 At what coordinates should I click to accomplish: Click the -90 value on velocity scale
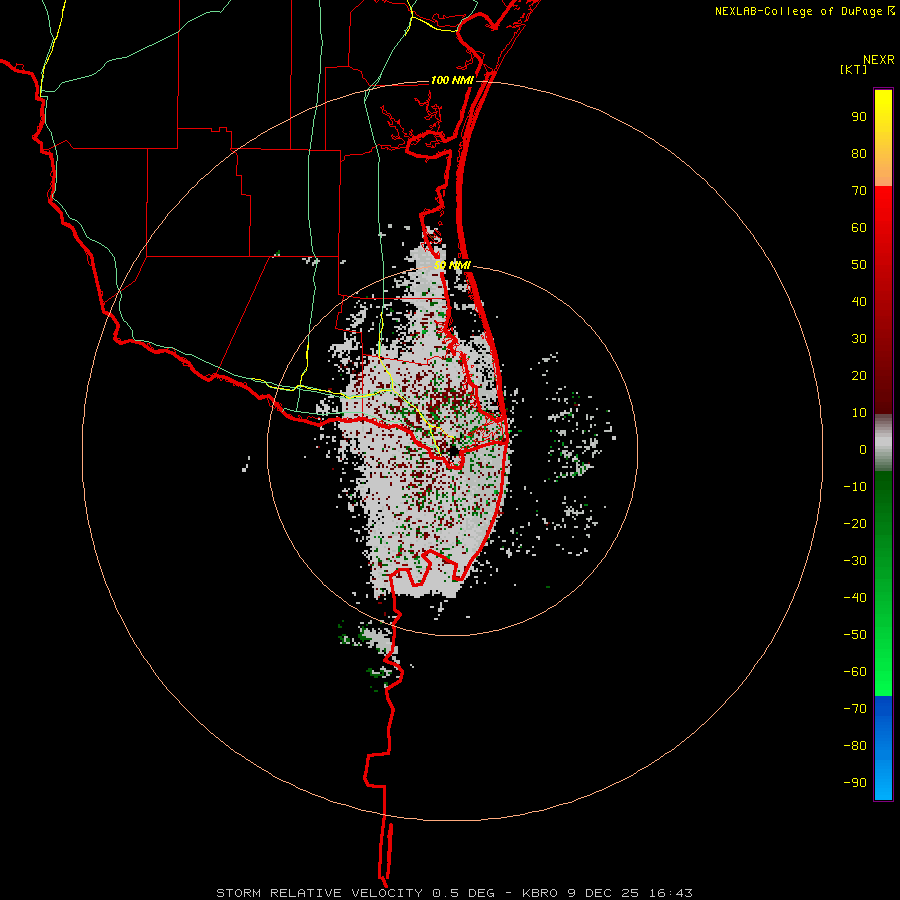[855, 782]
